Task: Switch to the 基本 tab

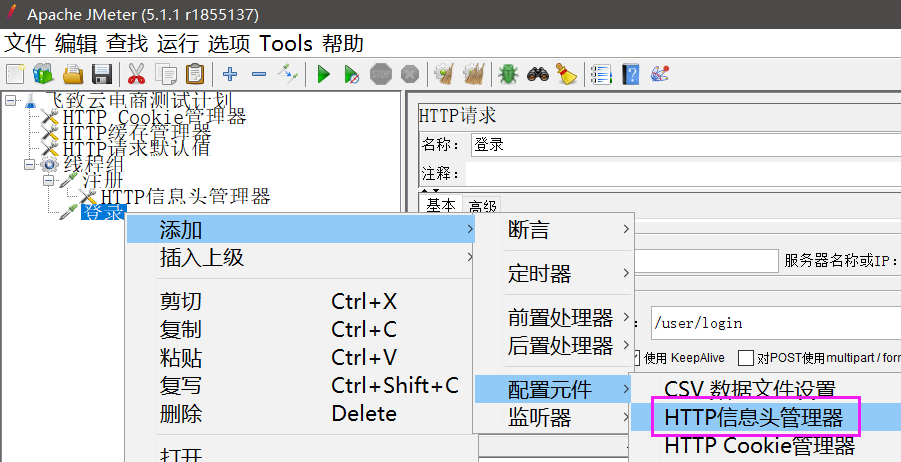Action: coord(441,206)
